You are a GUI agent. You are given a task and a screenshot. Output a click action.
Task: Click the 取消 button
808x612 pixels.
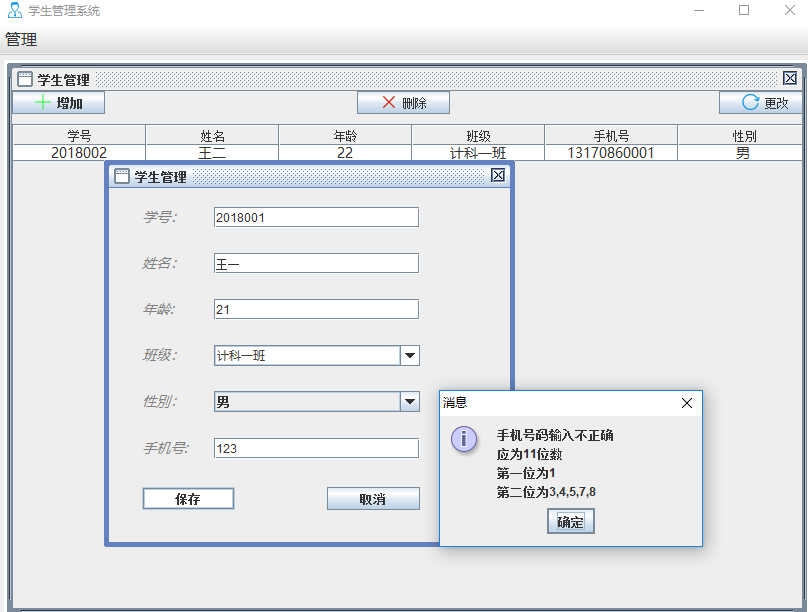click(373, 499)
